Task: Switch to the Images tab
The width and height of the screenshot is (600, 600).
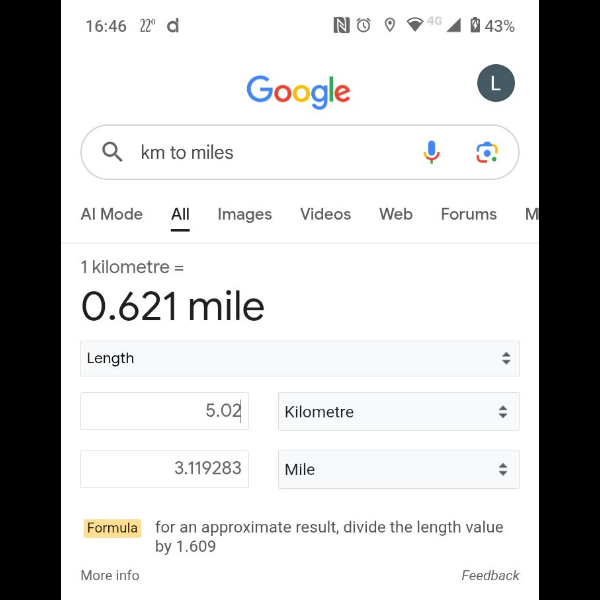Action: [x=245, y=214]
